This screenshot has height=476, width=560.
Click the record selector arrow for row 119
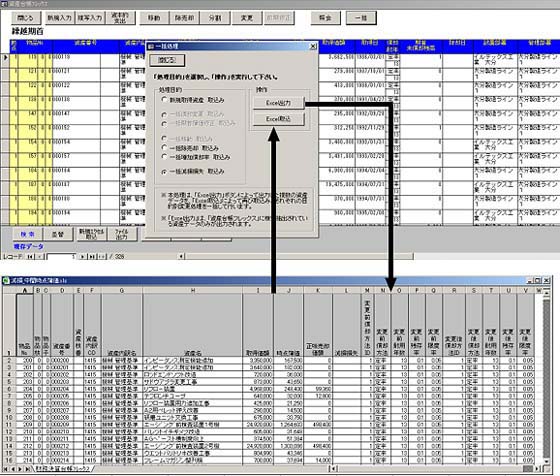click(x=5, y=57)
